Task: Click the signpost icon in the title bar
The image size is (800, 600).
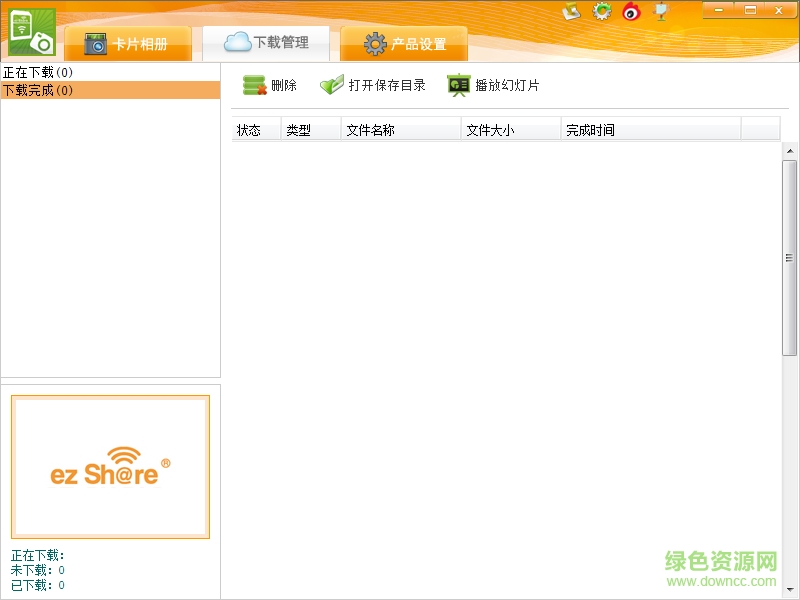Action: (x=661, y=11)
